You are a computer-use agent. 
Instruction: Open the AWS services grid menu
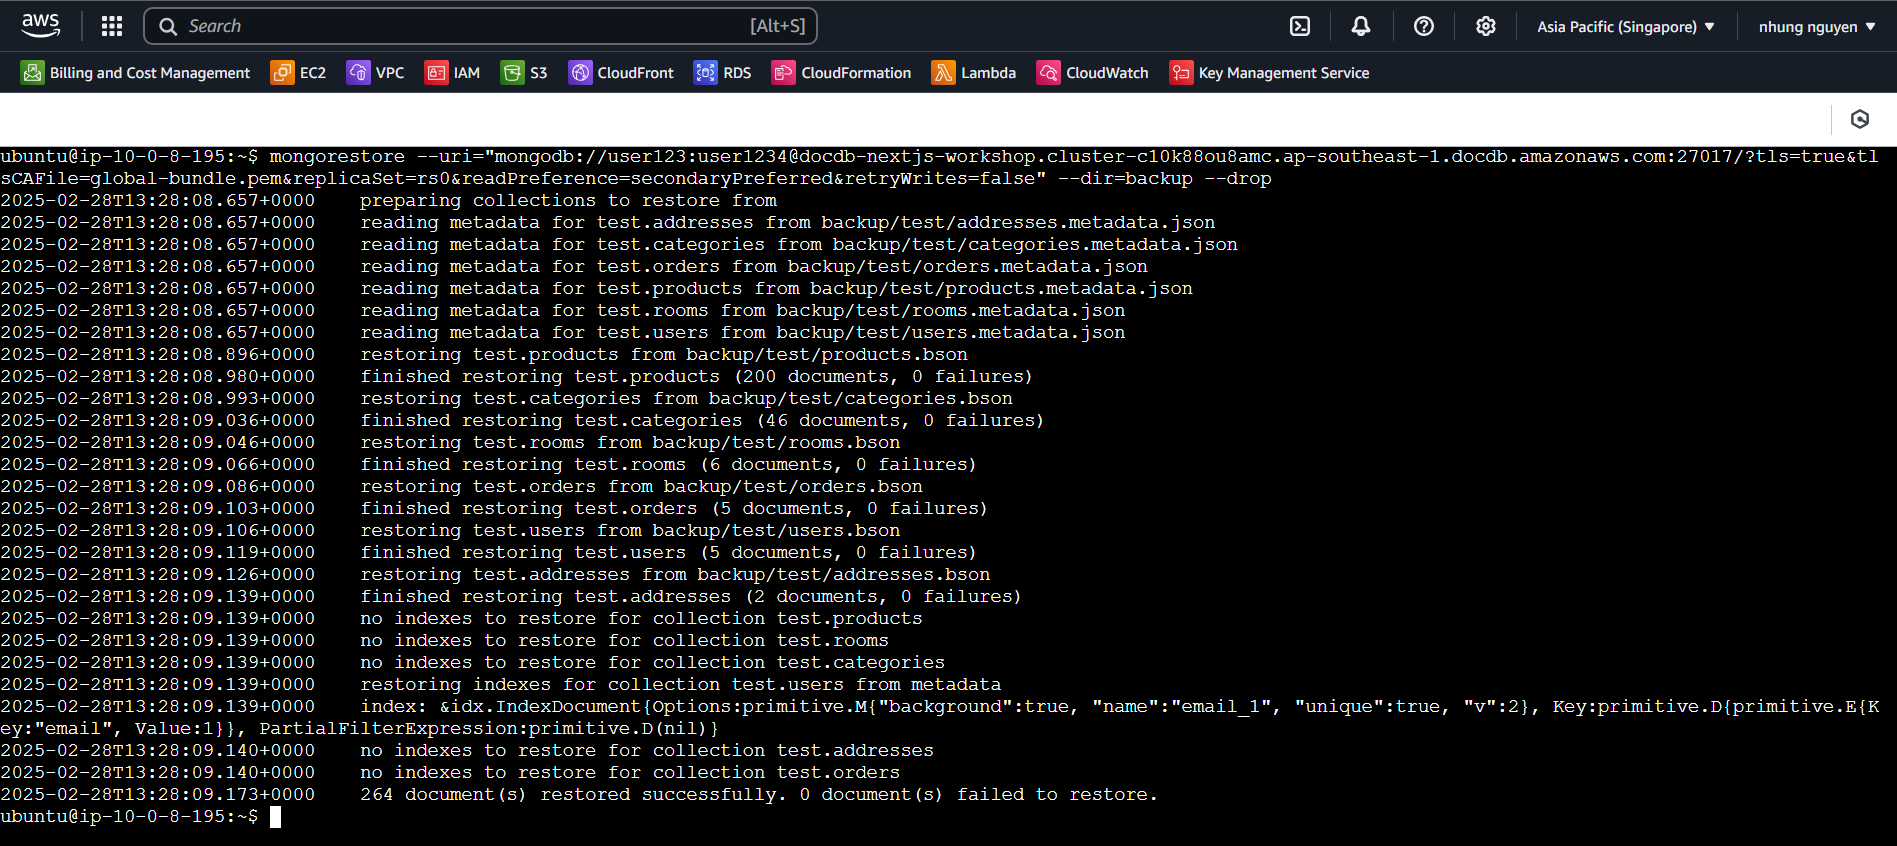pos(112,26)
